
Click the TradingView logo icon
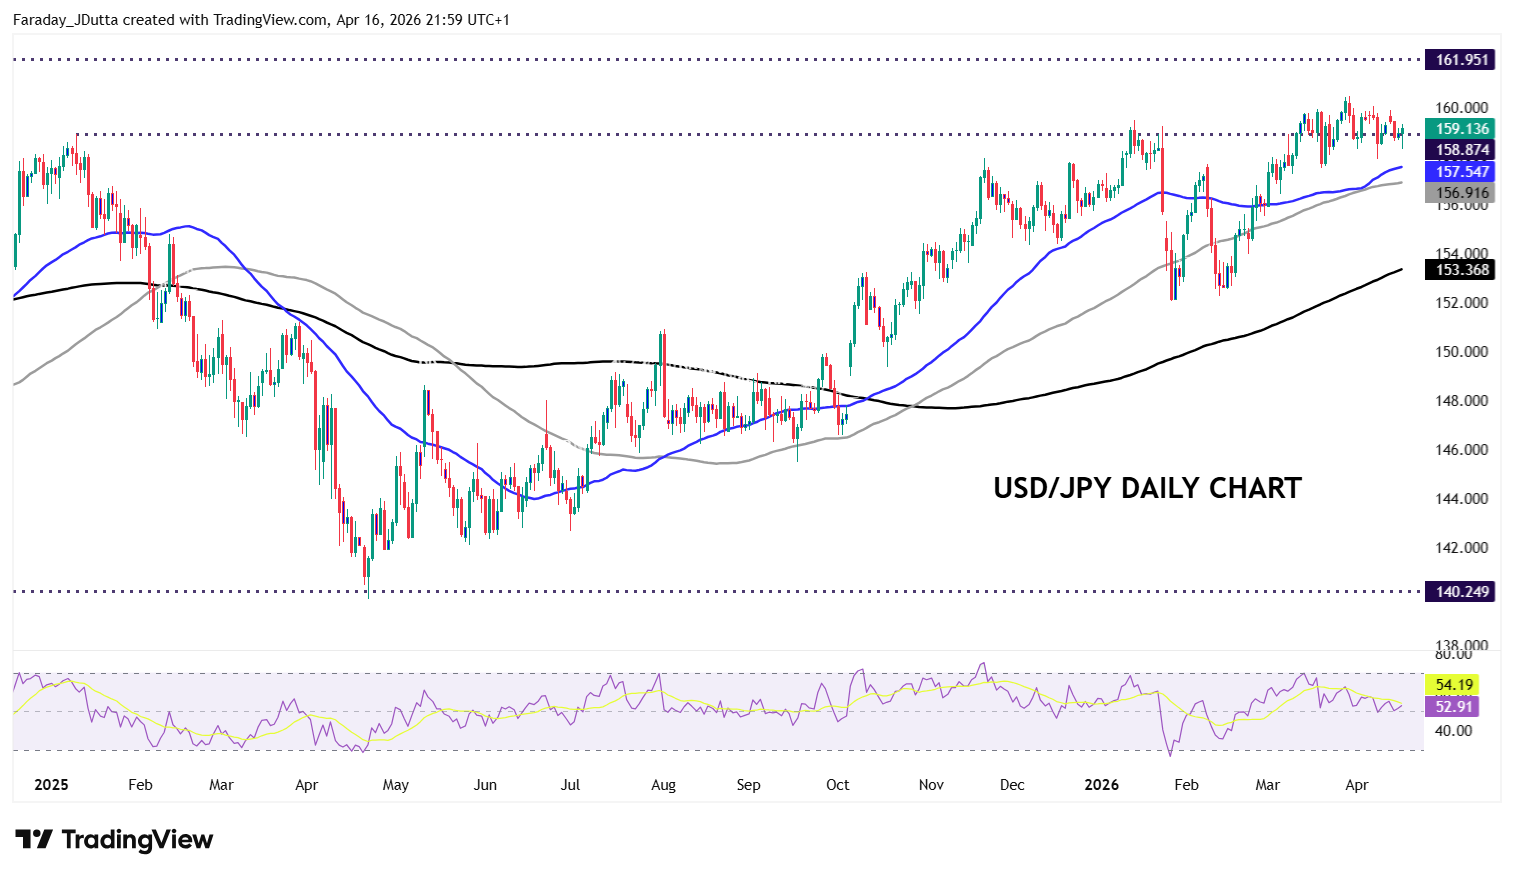pos(33,839)
